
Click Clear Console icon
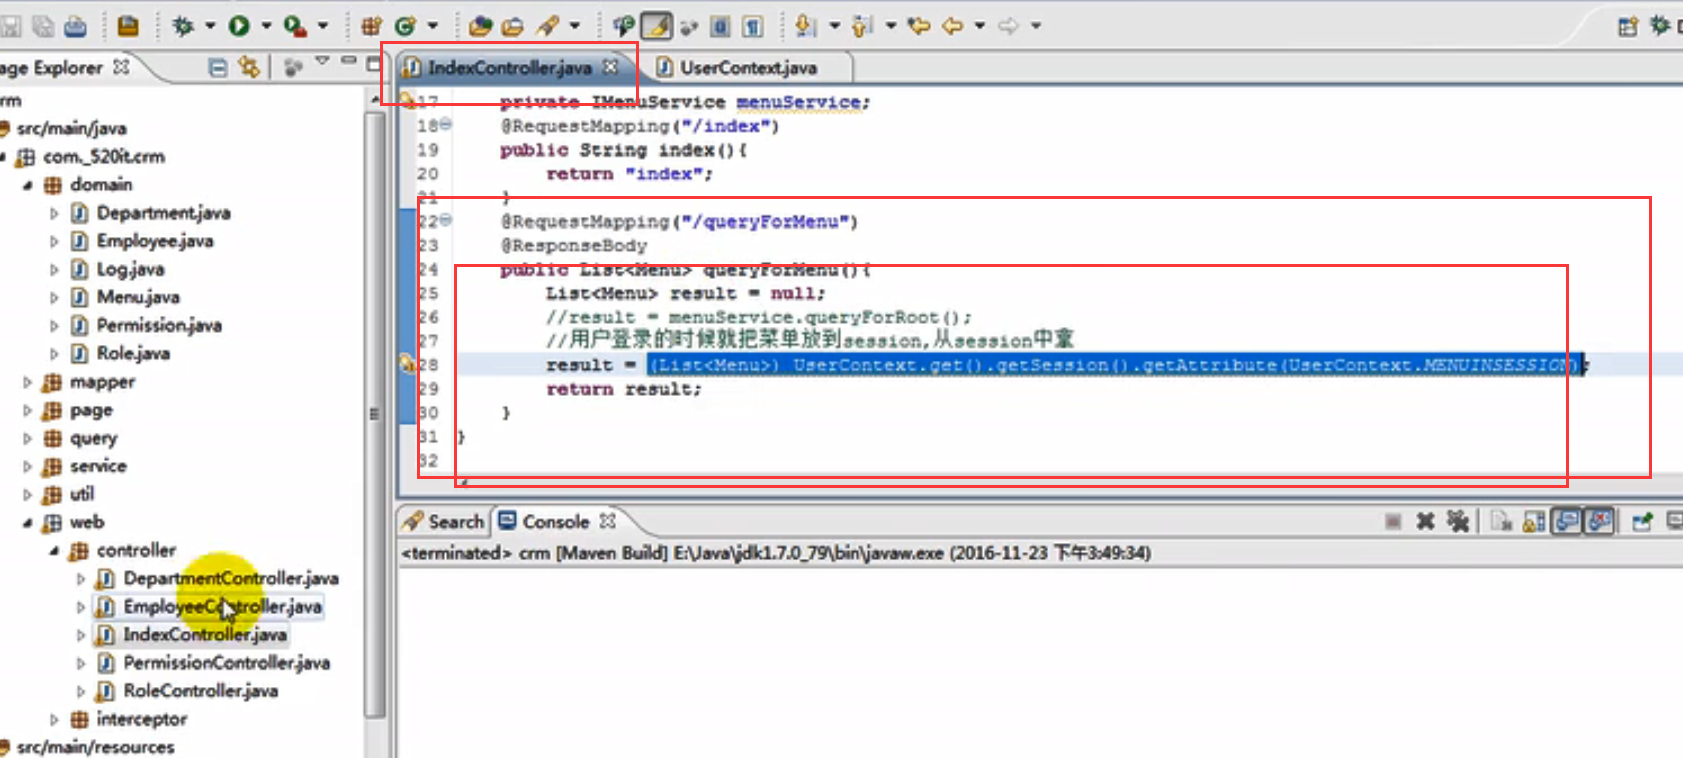click(1500, 521)
